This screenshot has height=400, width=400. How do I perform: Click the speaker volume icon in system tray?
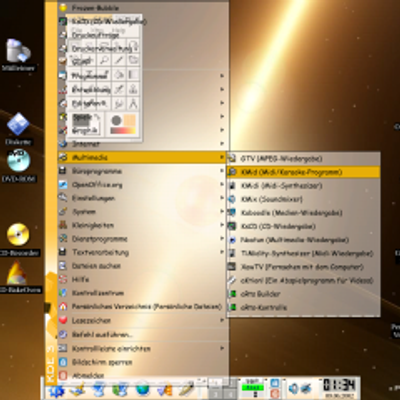293,389
